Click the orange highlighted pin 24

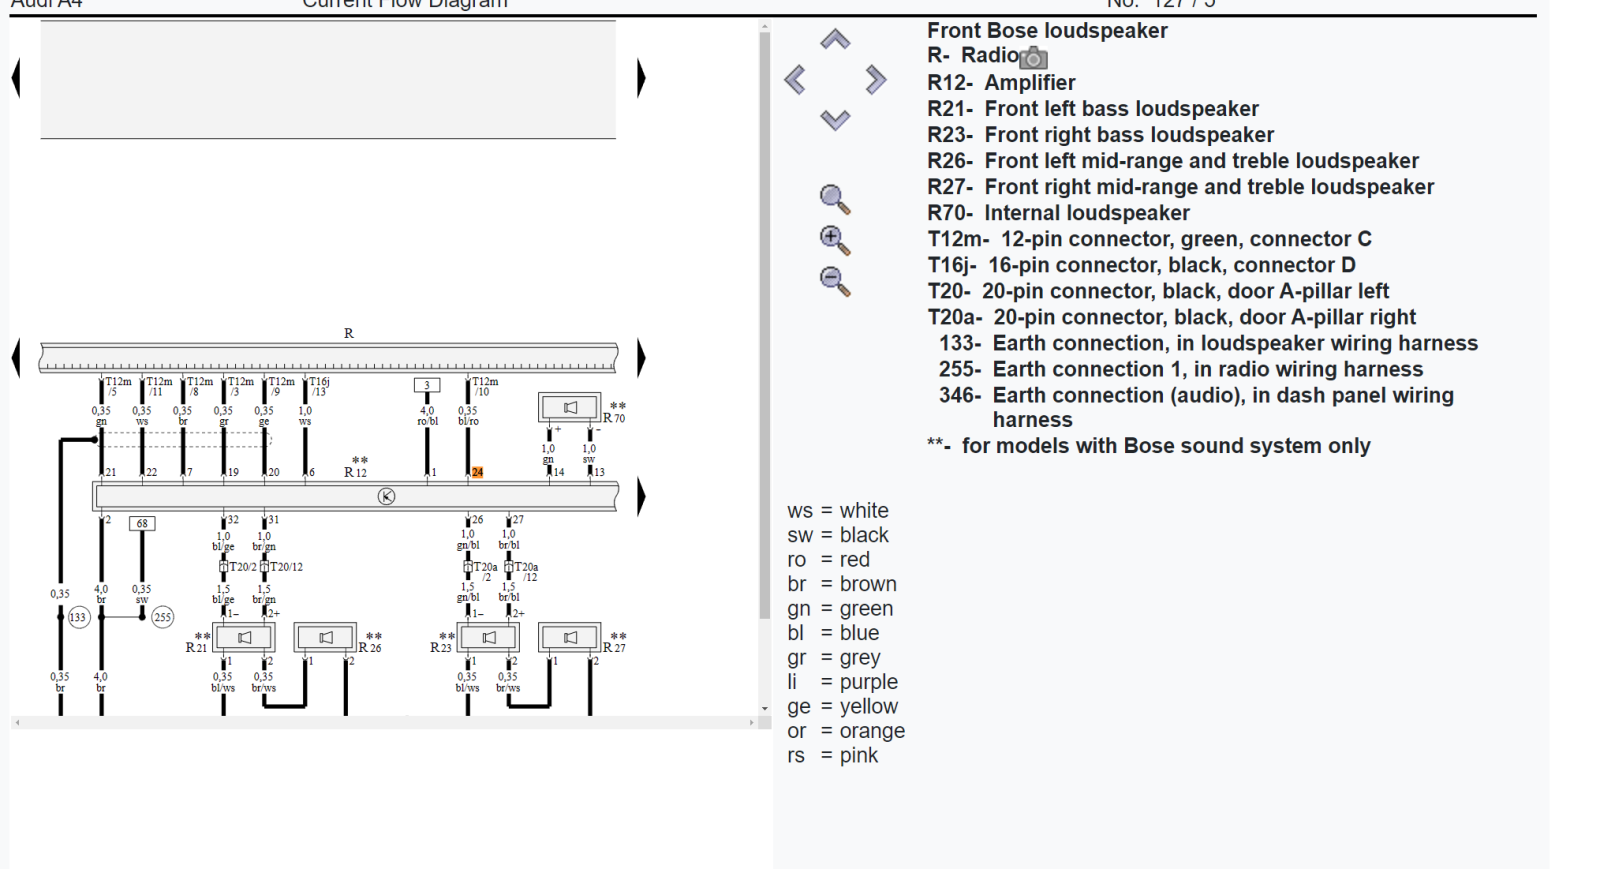coord(478,472)
